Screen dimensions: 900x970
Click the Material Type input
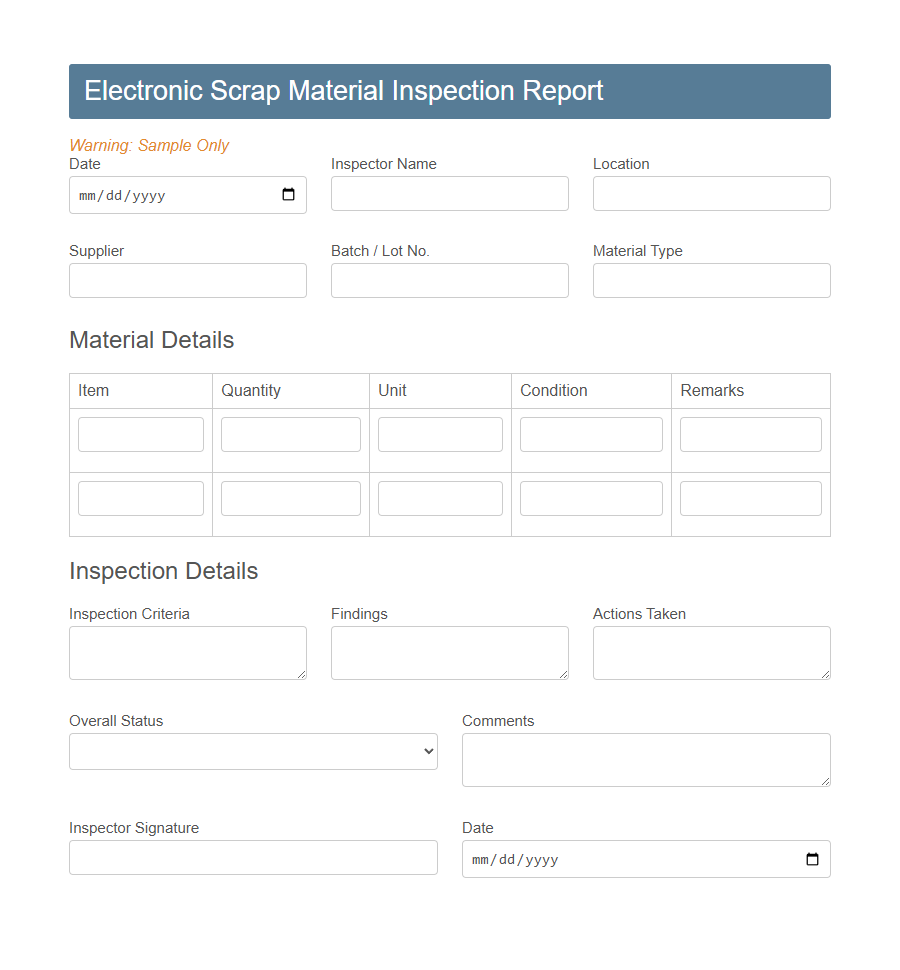coord(711,280)
